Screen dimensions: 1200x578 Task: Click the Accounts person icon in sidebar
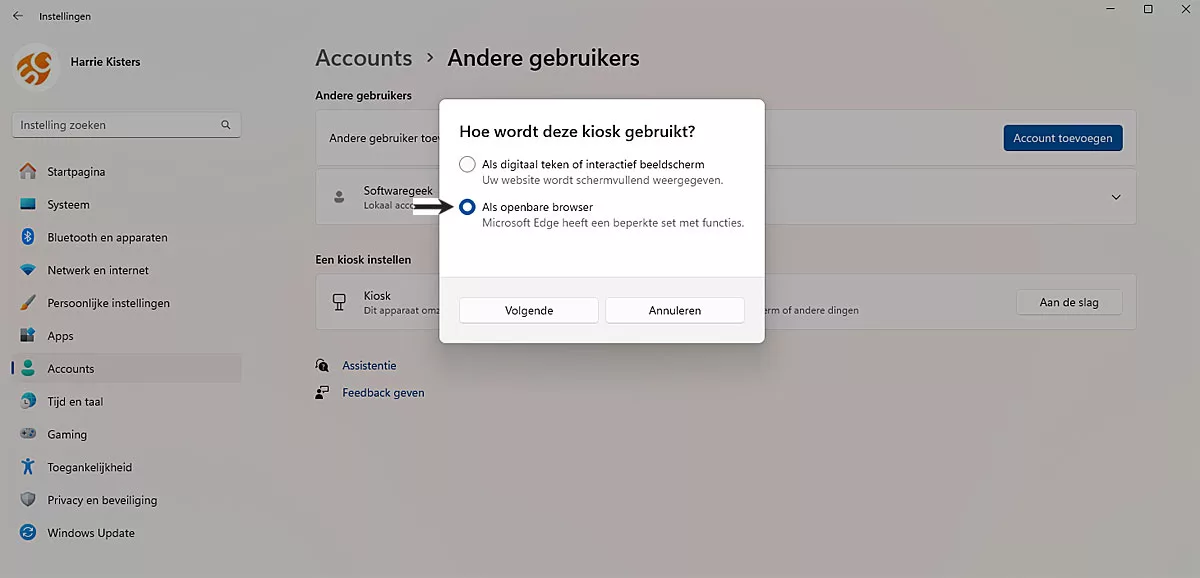(28, 368)
